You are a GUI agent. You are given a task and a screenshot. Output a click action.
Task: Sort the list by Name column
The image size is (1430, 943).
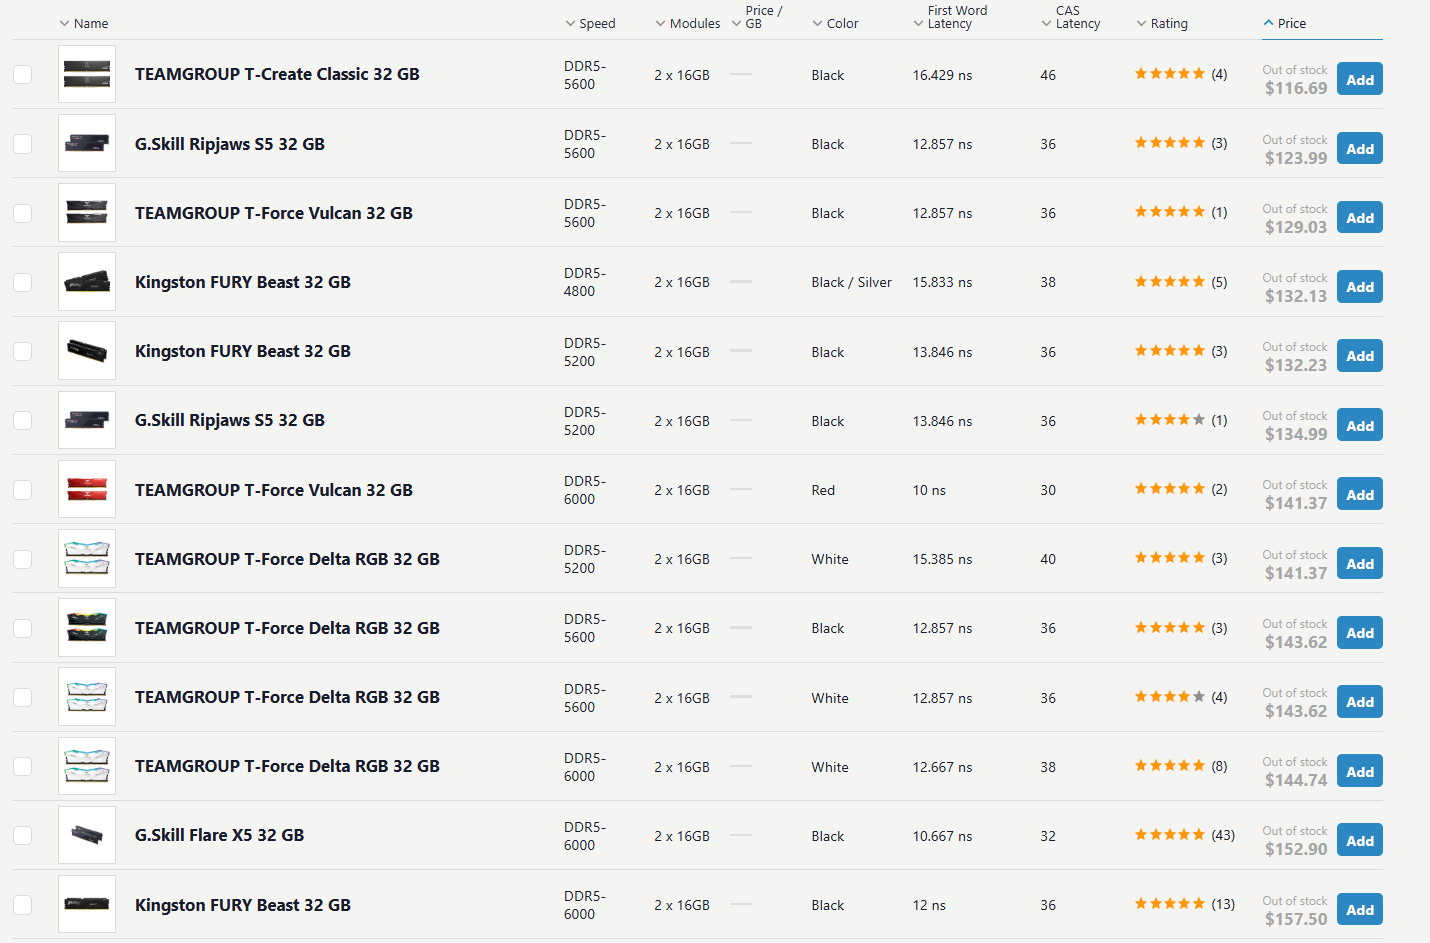(84, 23)
